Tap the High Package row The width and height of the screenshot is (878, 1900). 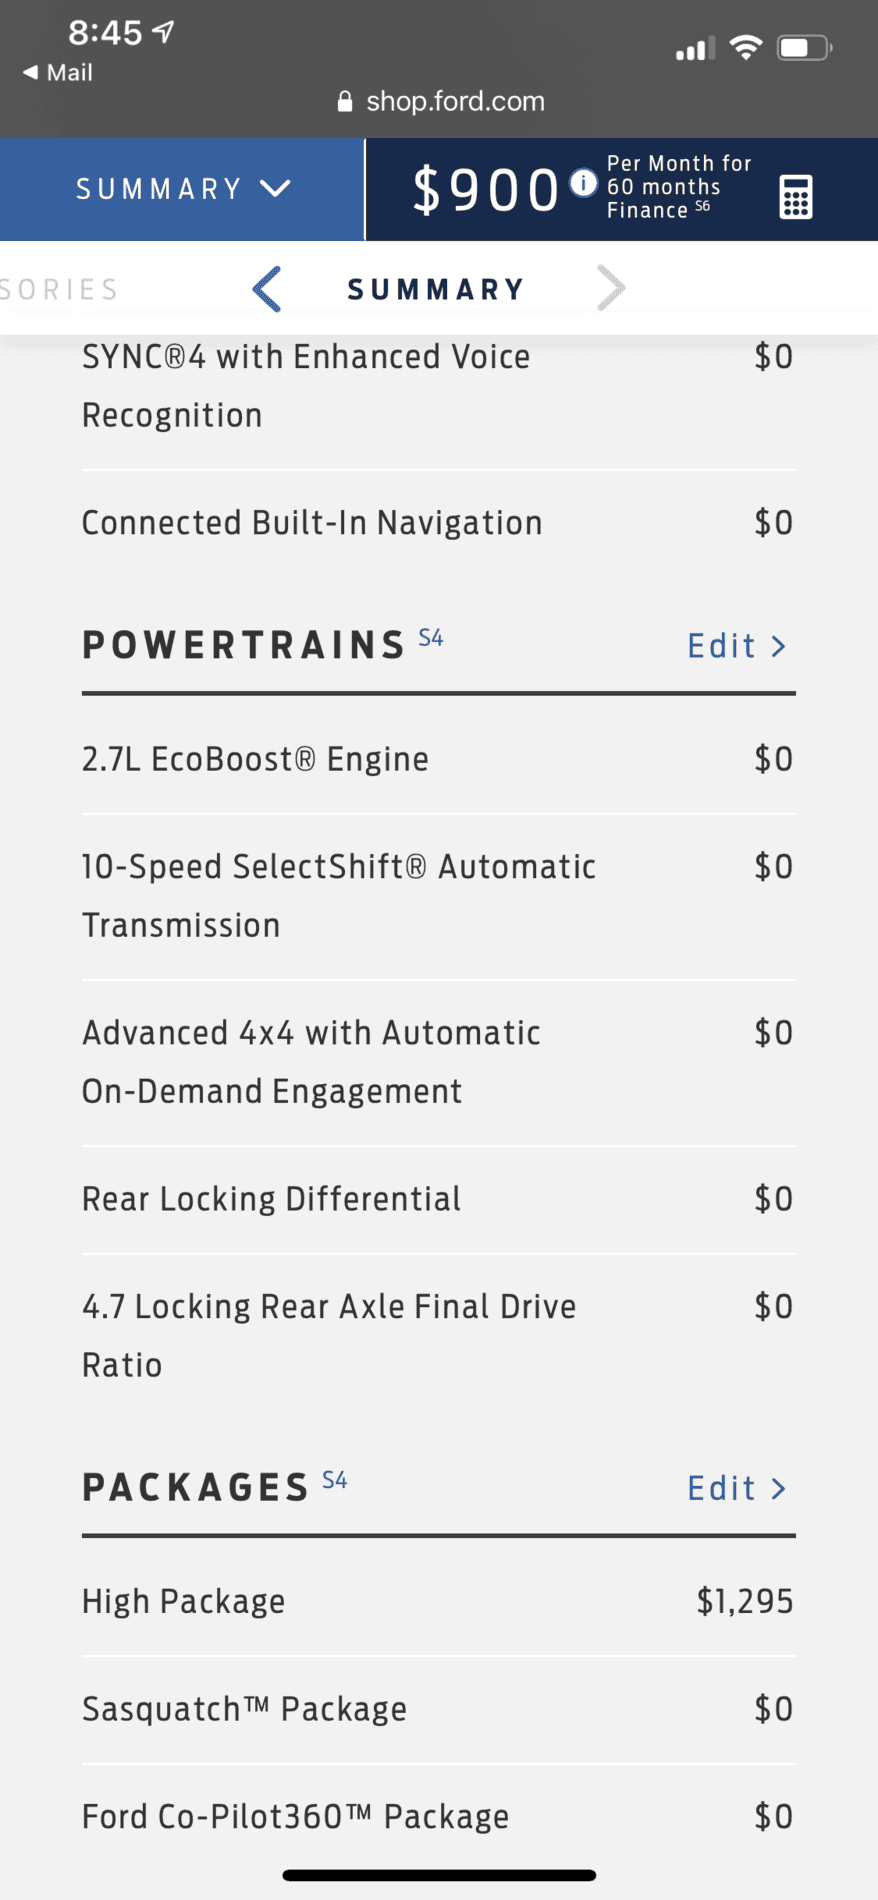click(x=439, y=1601)
